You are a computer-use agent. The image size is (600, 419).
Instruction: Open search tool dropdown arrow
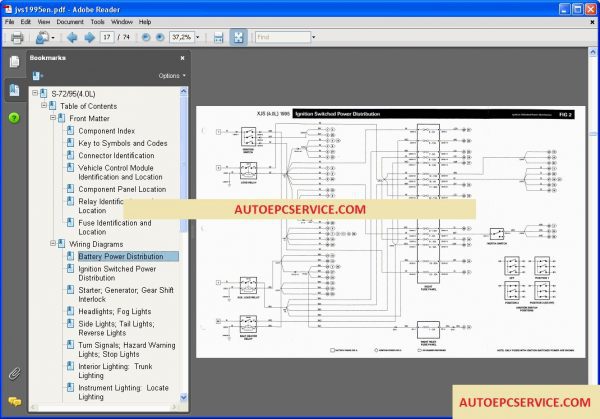click(53, 38)
